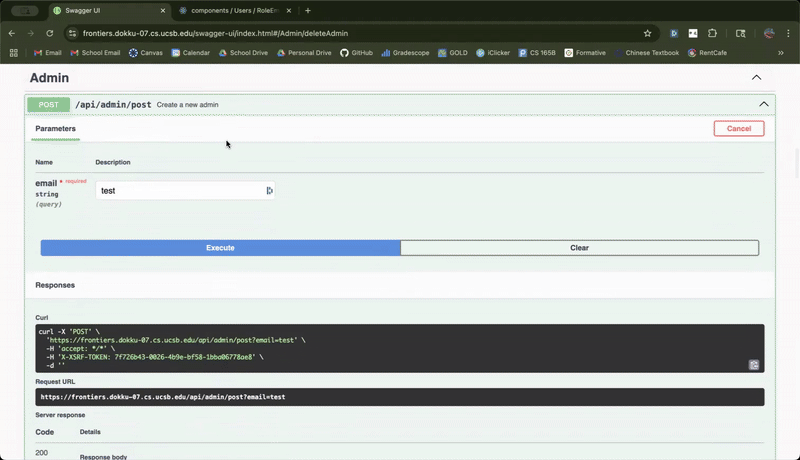The height and width of the screenshot is (460, 800).
Task: Click the tab search button at top left
Action: click(x=25, y=10)
